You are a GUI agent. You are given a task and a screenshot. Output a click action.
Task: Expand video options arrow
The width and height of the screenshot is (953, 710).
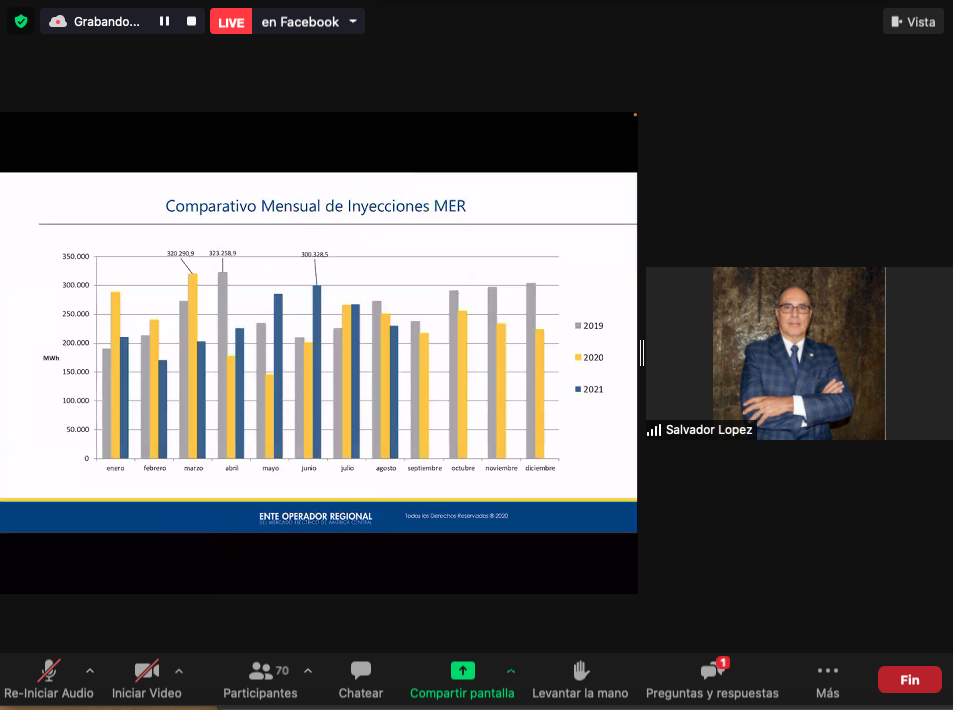click(179, 670)
